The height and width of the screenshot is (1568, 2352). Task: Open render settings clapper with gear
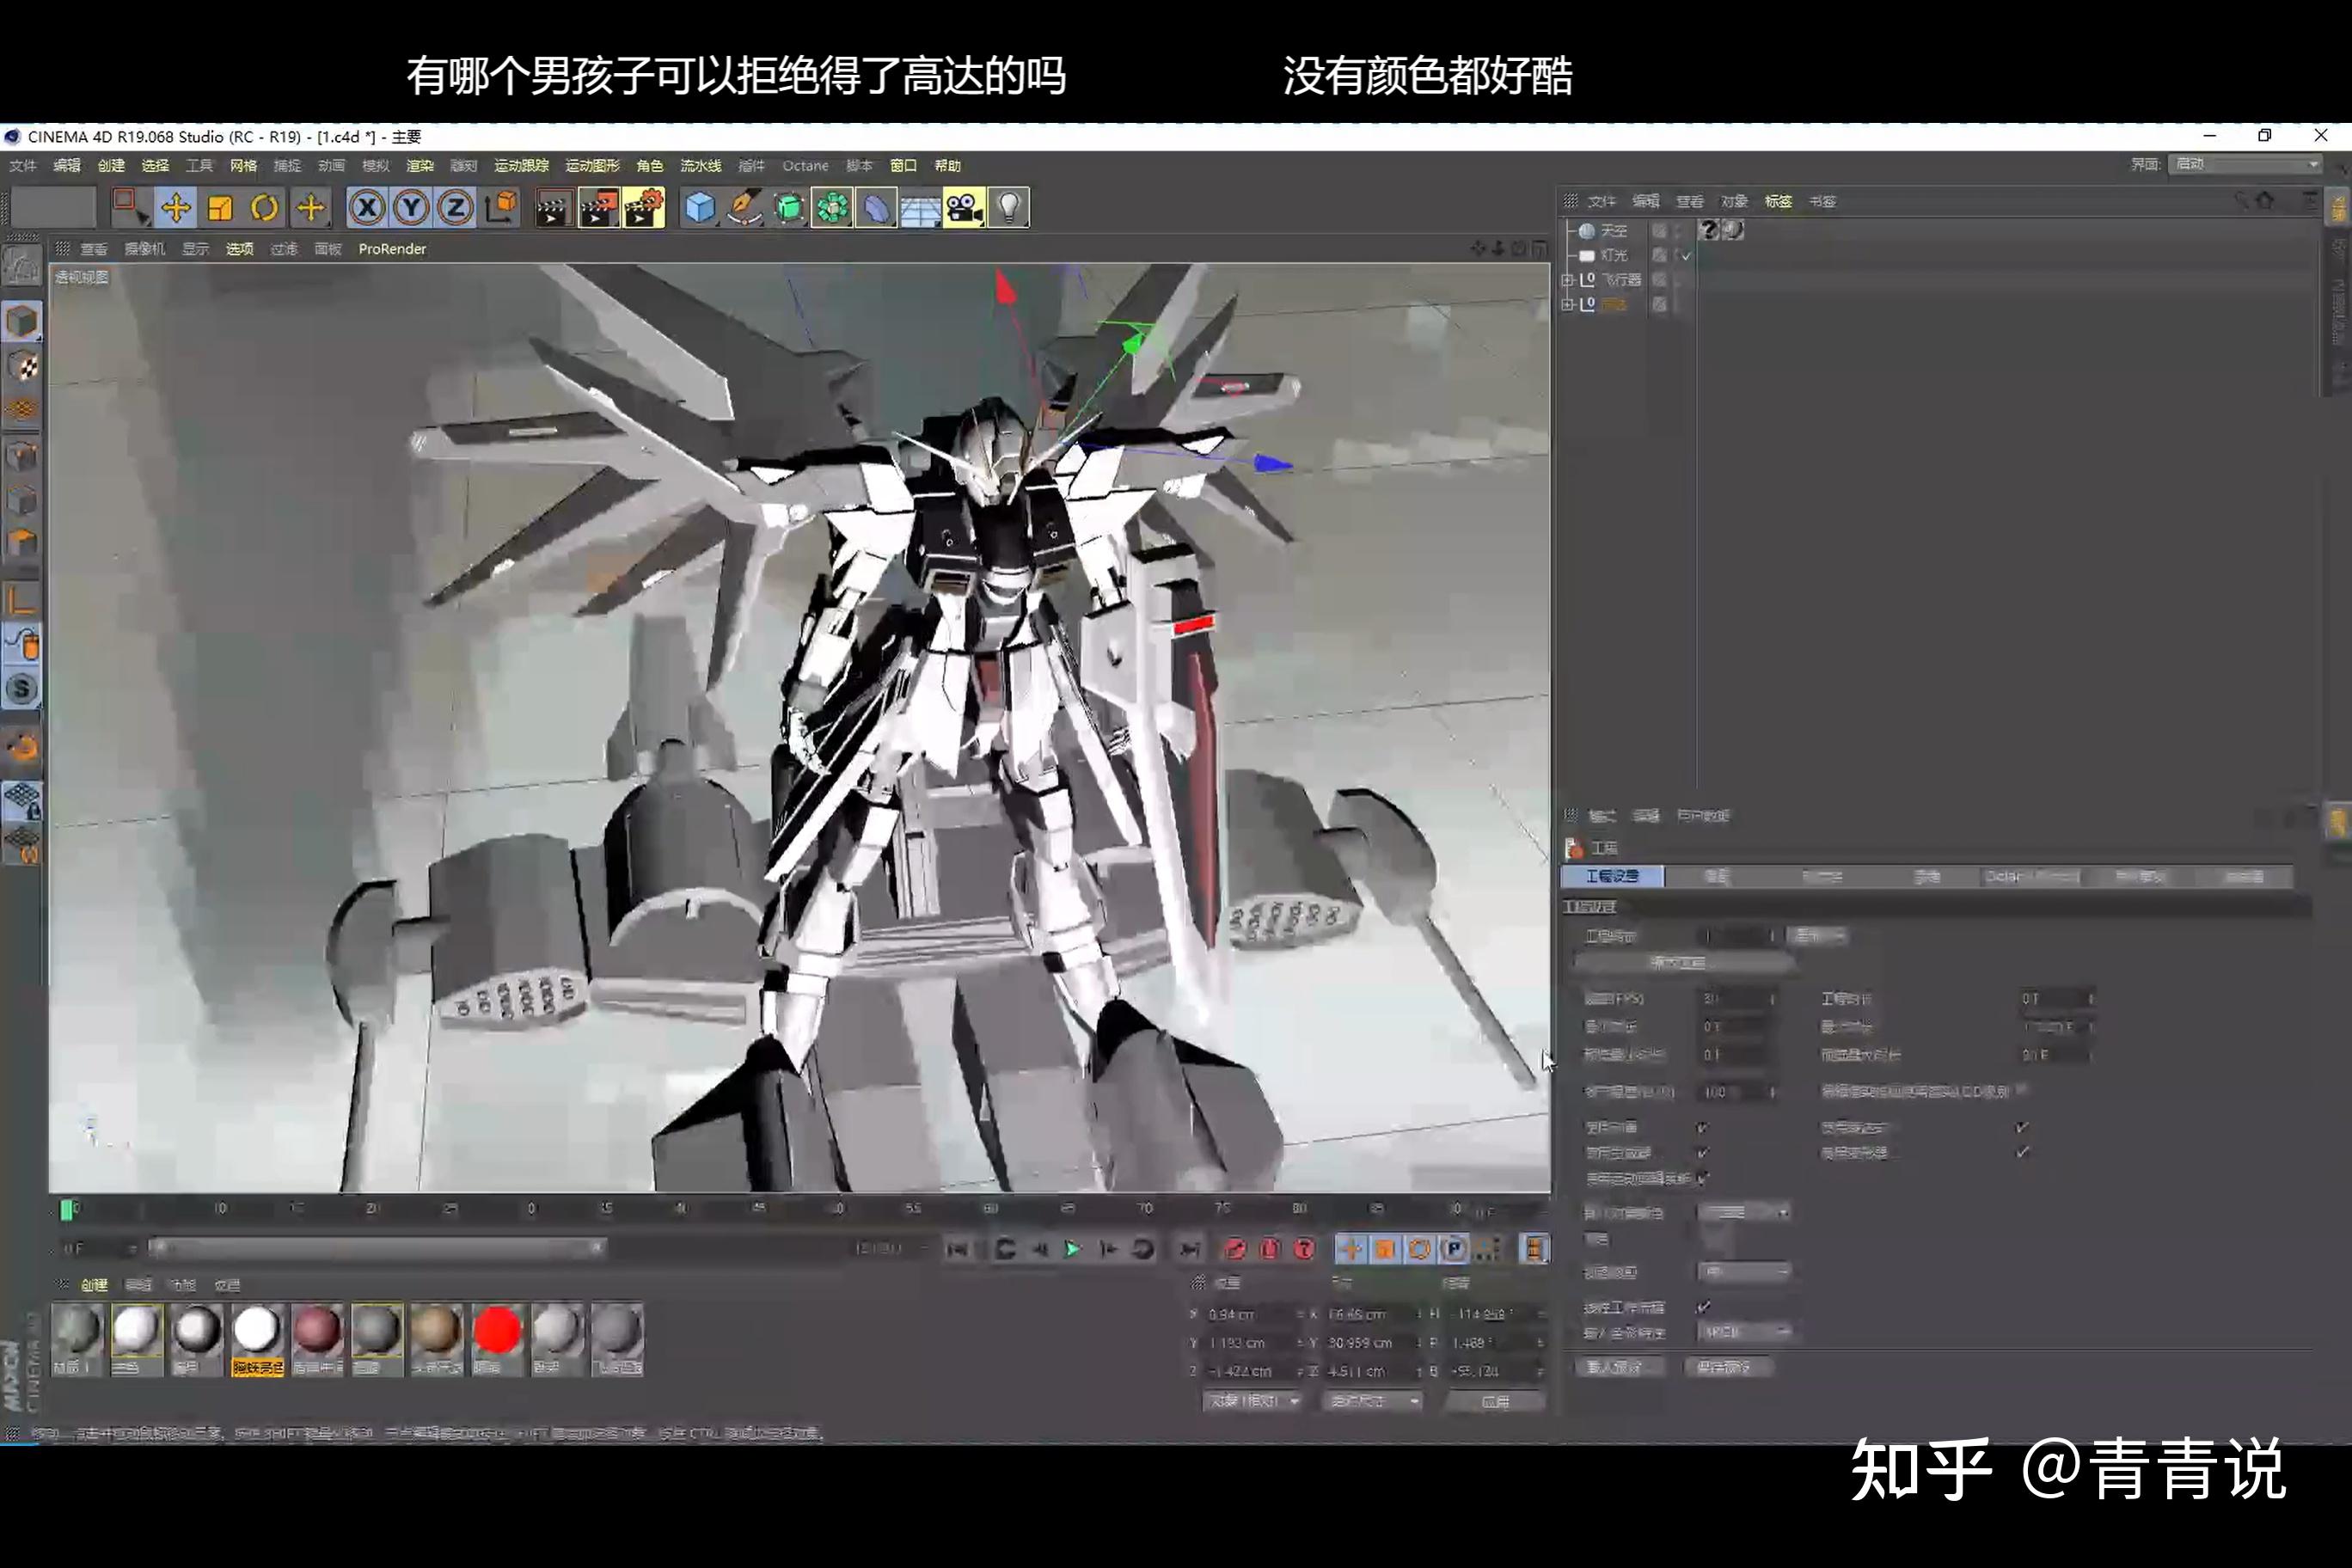click(x=644, y=208)
